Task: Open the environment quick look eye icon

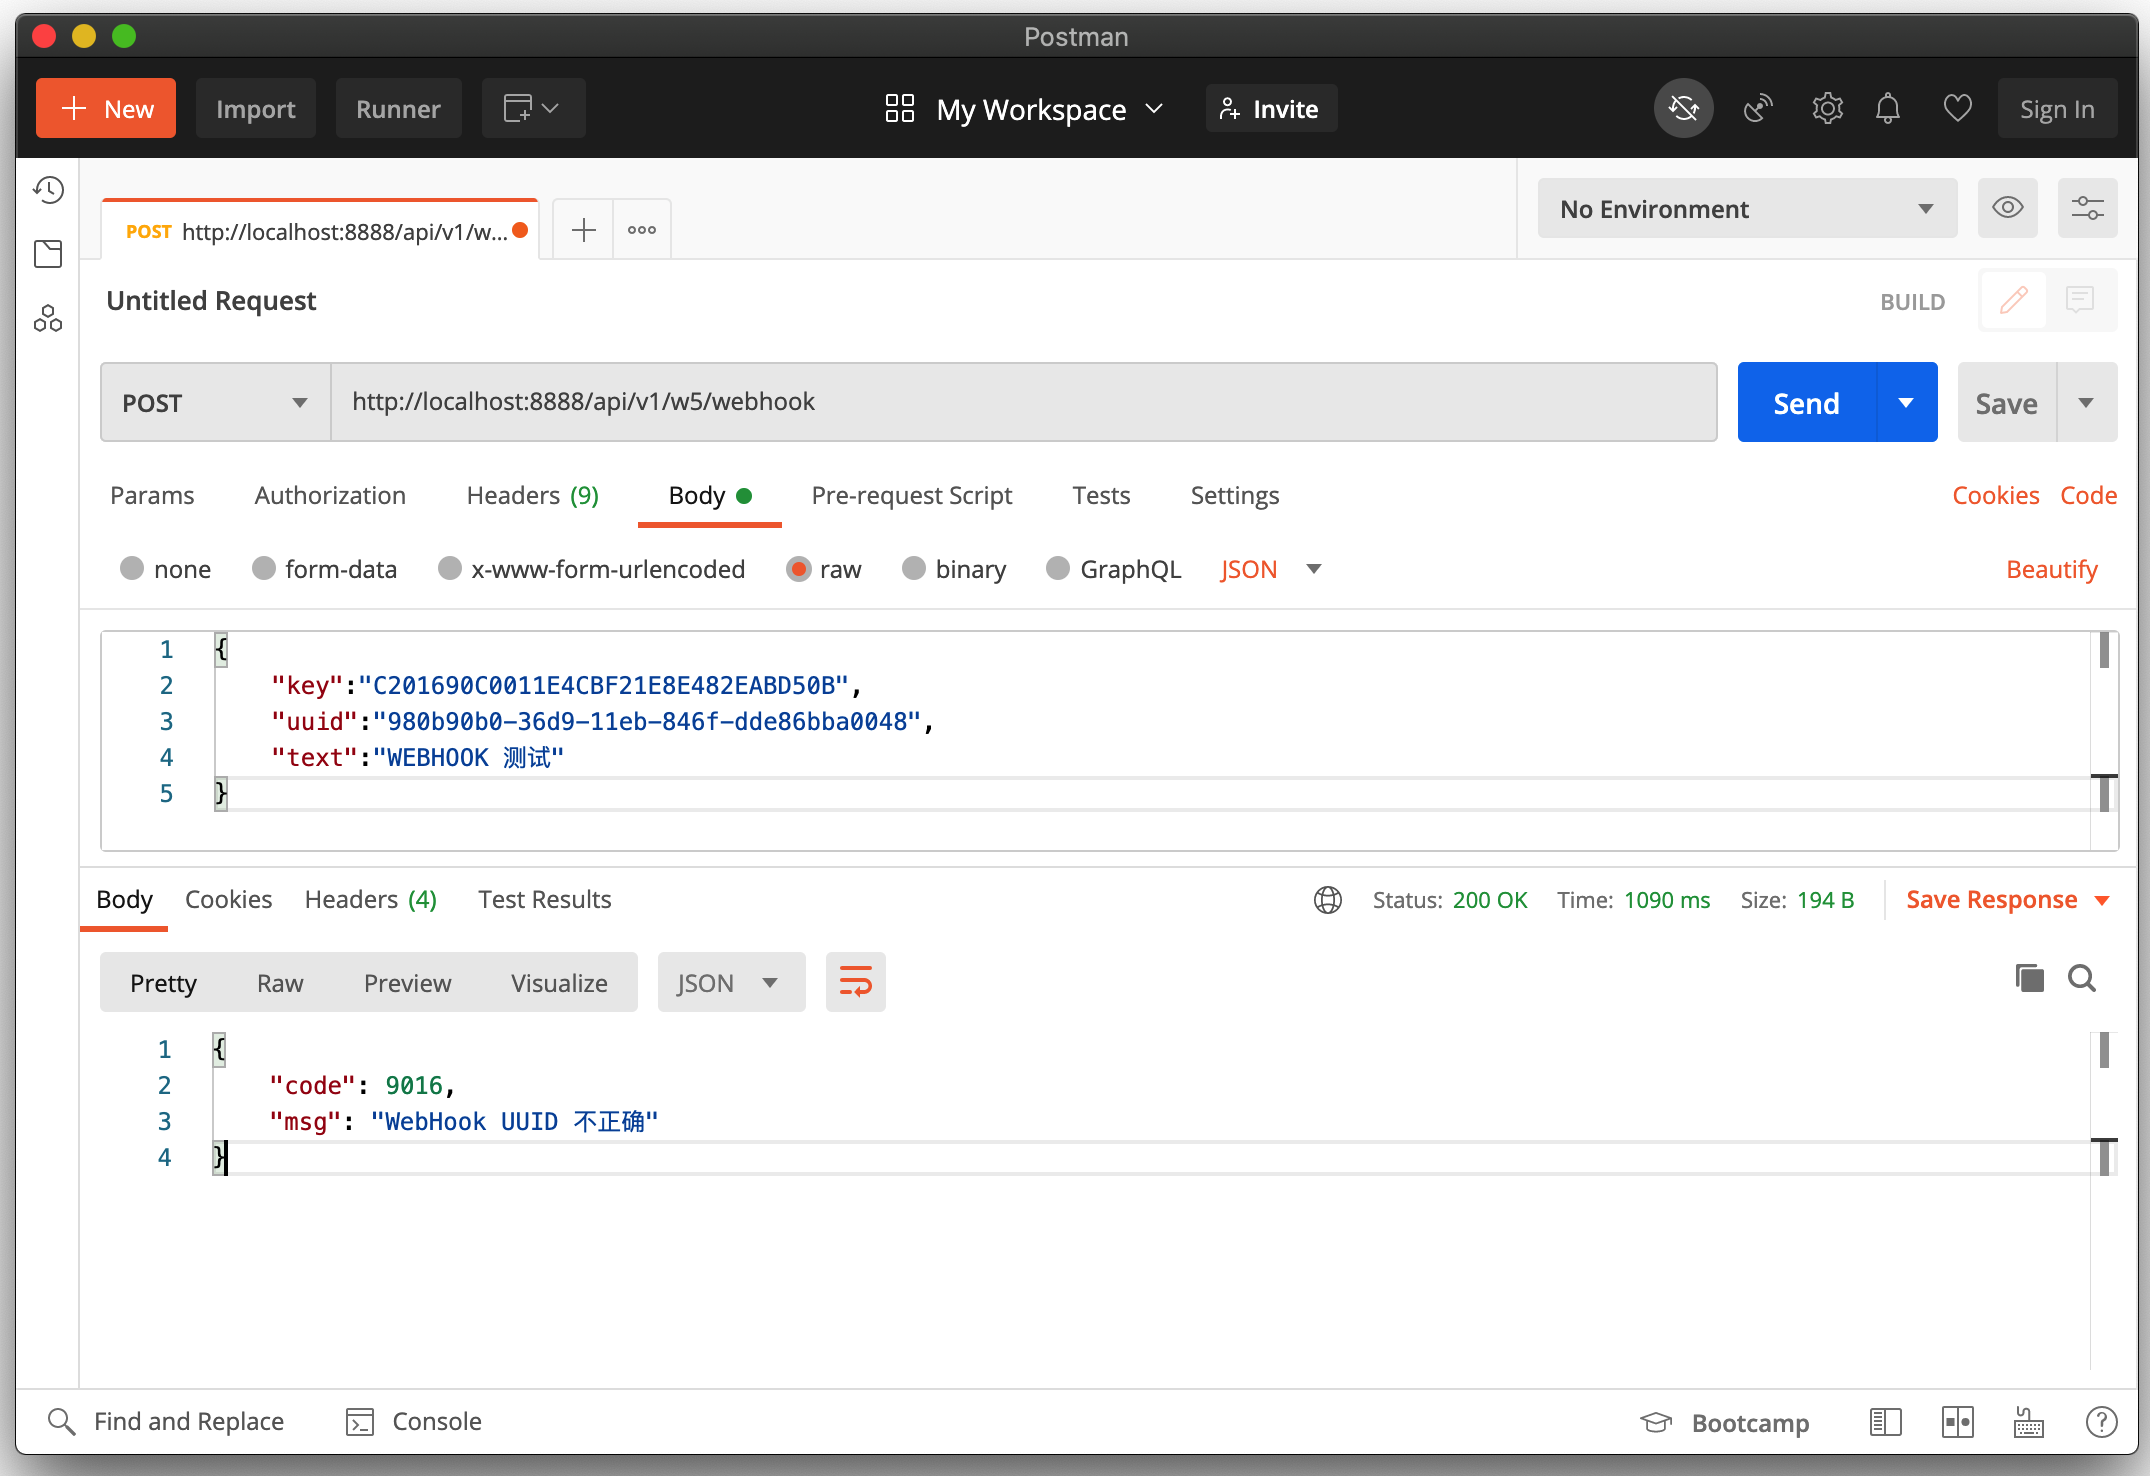Action: 2007,208
